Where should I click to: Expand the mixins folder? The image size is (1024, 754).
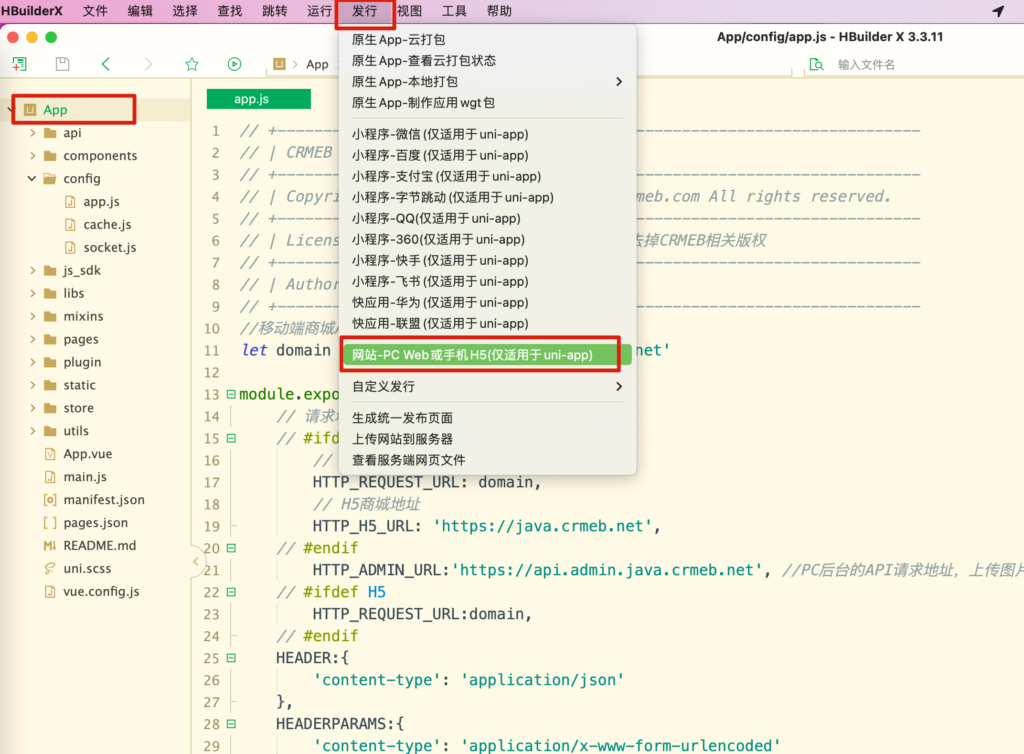coord(33,316)
